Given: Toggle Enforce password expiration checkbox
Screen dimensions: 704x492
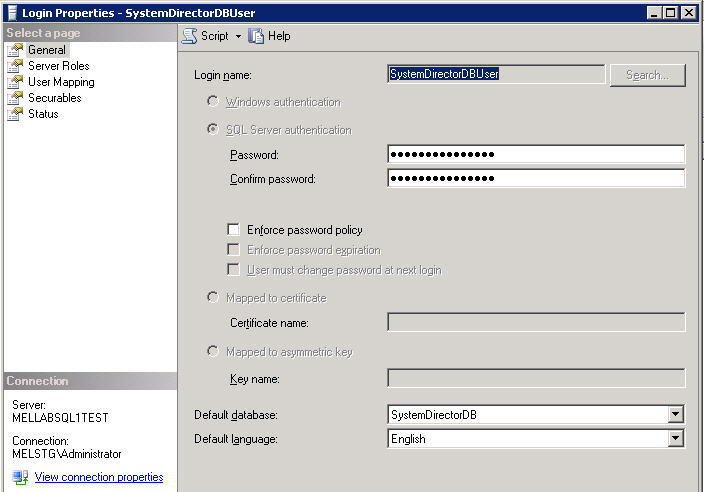Looking at the screenshot, I should click(234, 250).
